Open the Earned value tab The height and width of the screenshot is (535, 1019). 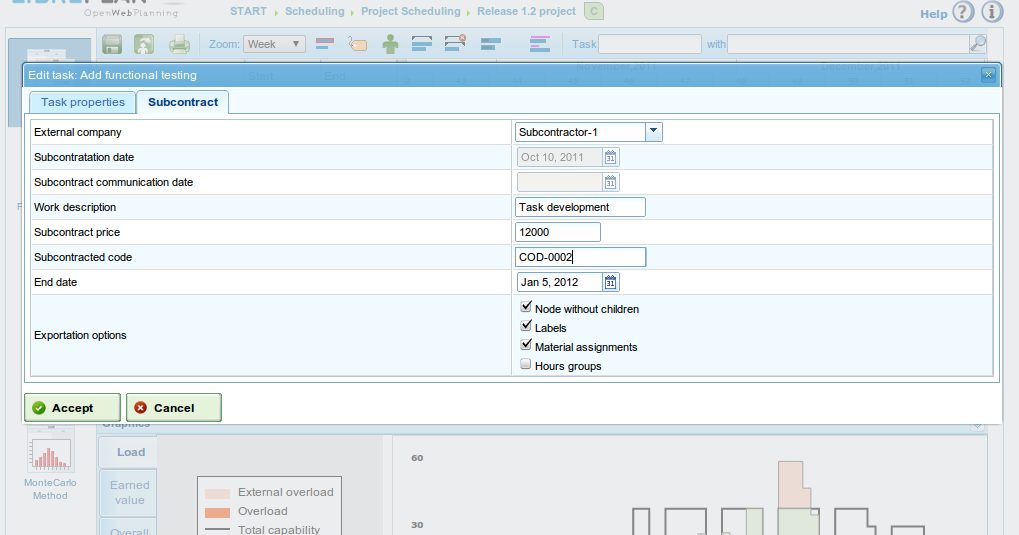click(129, 493)
